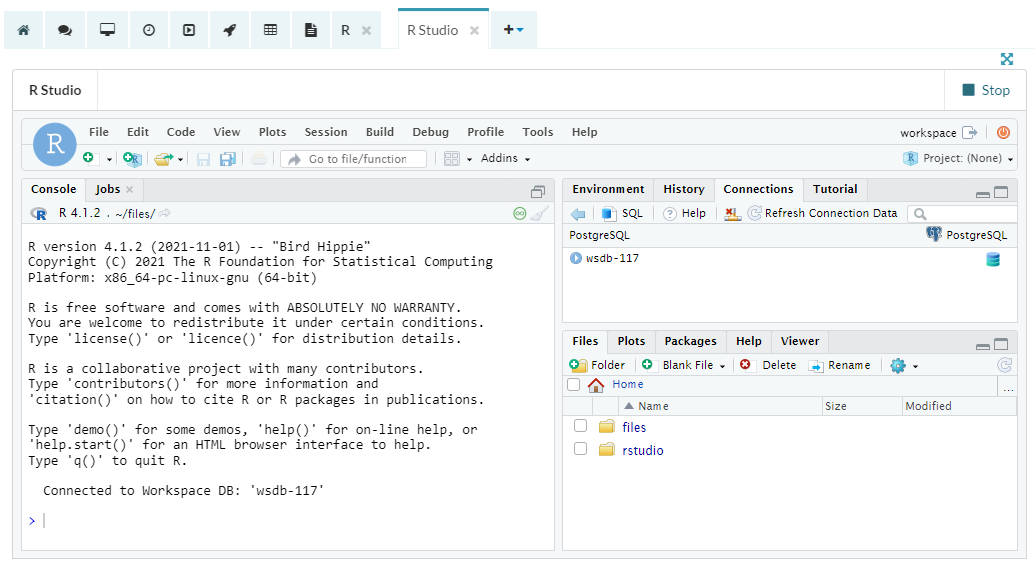Toggle fullscreen expand arrows icon

(1007, 59)
